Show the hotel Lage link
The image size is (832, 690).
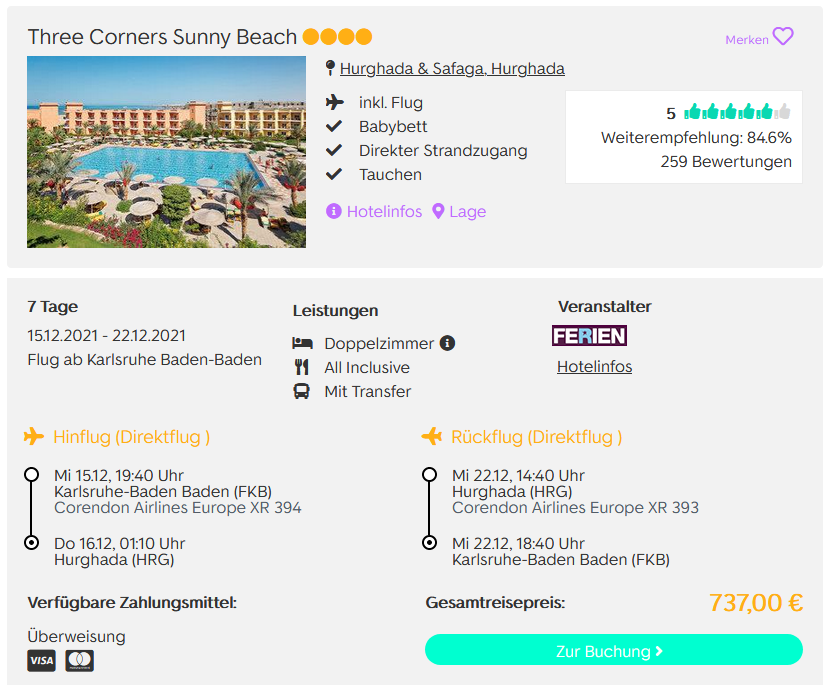(x=468, y=212)
